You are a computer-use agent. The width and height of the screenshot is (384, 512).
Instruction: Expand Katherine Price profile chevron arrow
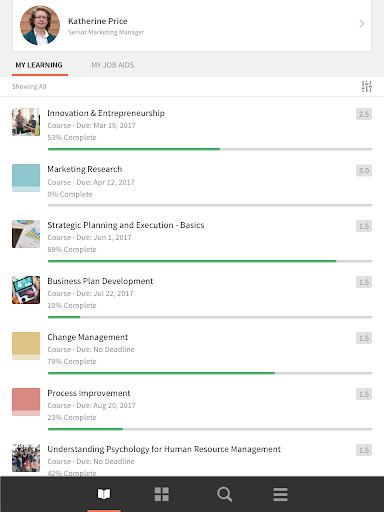click(362, 23)
